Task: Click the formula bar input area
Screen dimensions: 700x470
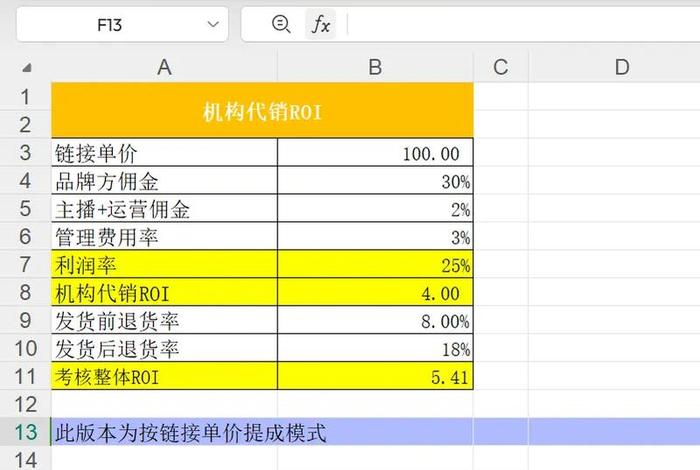Action: (523, 24)
